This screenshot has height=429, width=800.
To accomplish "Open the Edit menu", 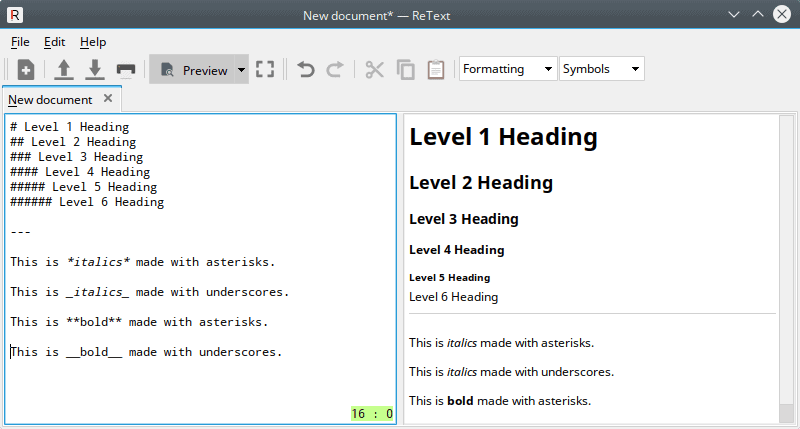I will point(54,42).
